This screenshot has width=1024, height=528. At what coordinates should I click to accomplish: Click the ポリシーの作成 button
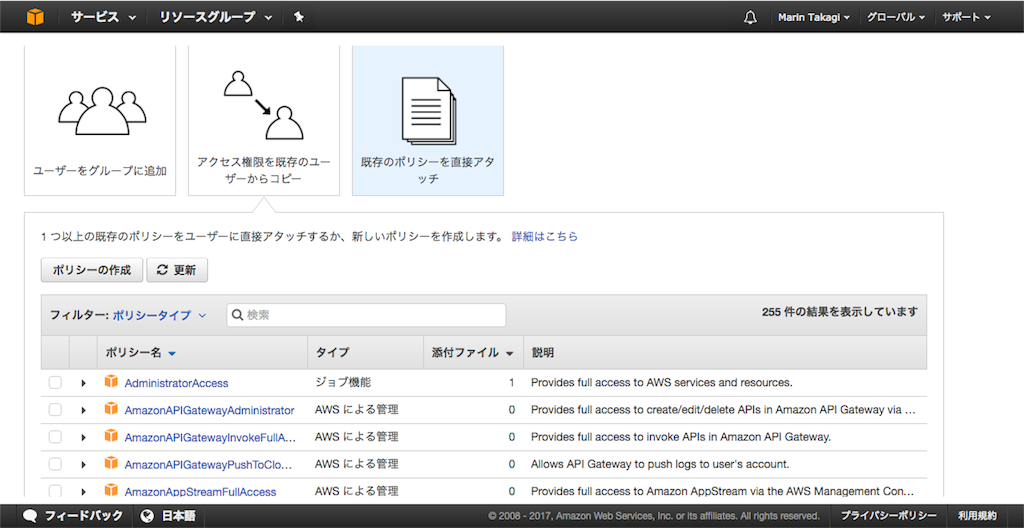click(91, 270)
